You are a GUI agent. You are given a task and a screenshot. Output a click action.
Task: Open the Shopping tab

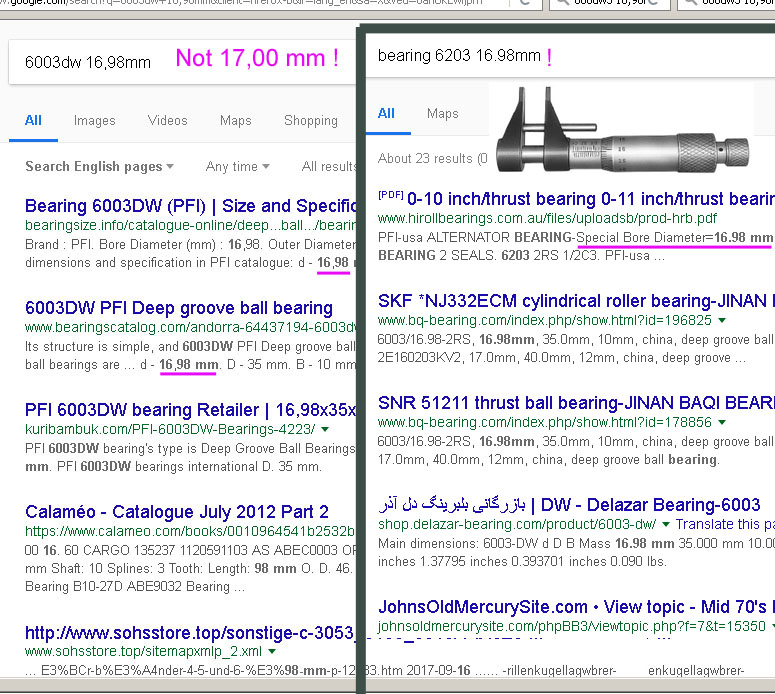[311, 121]
